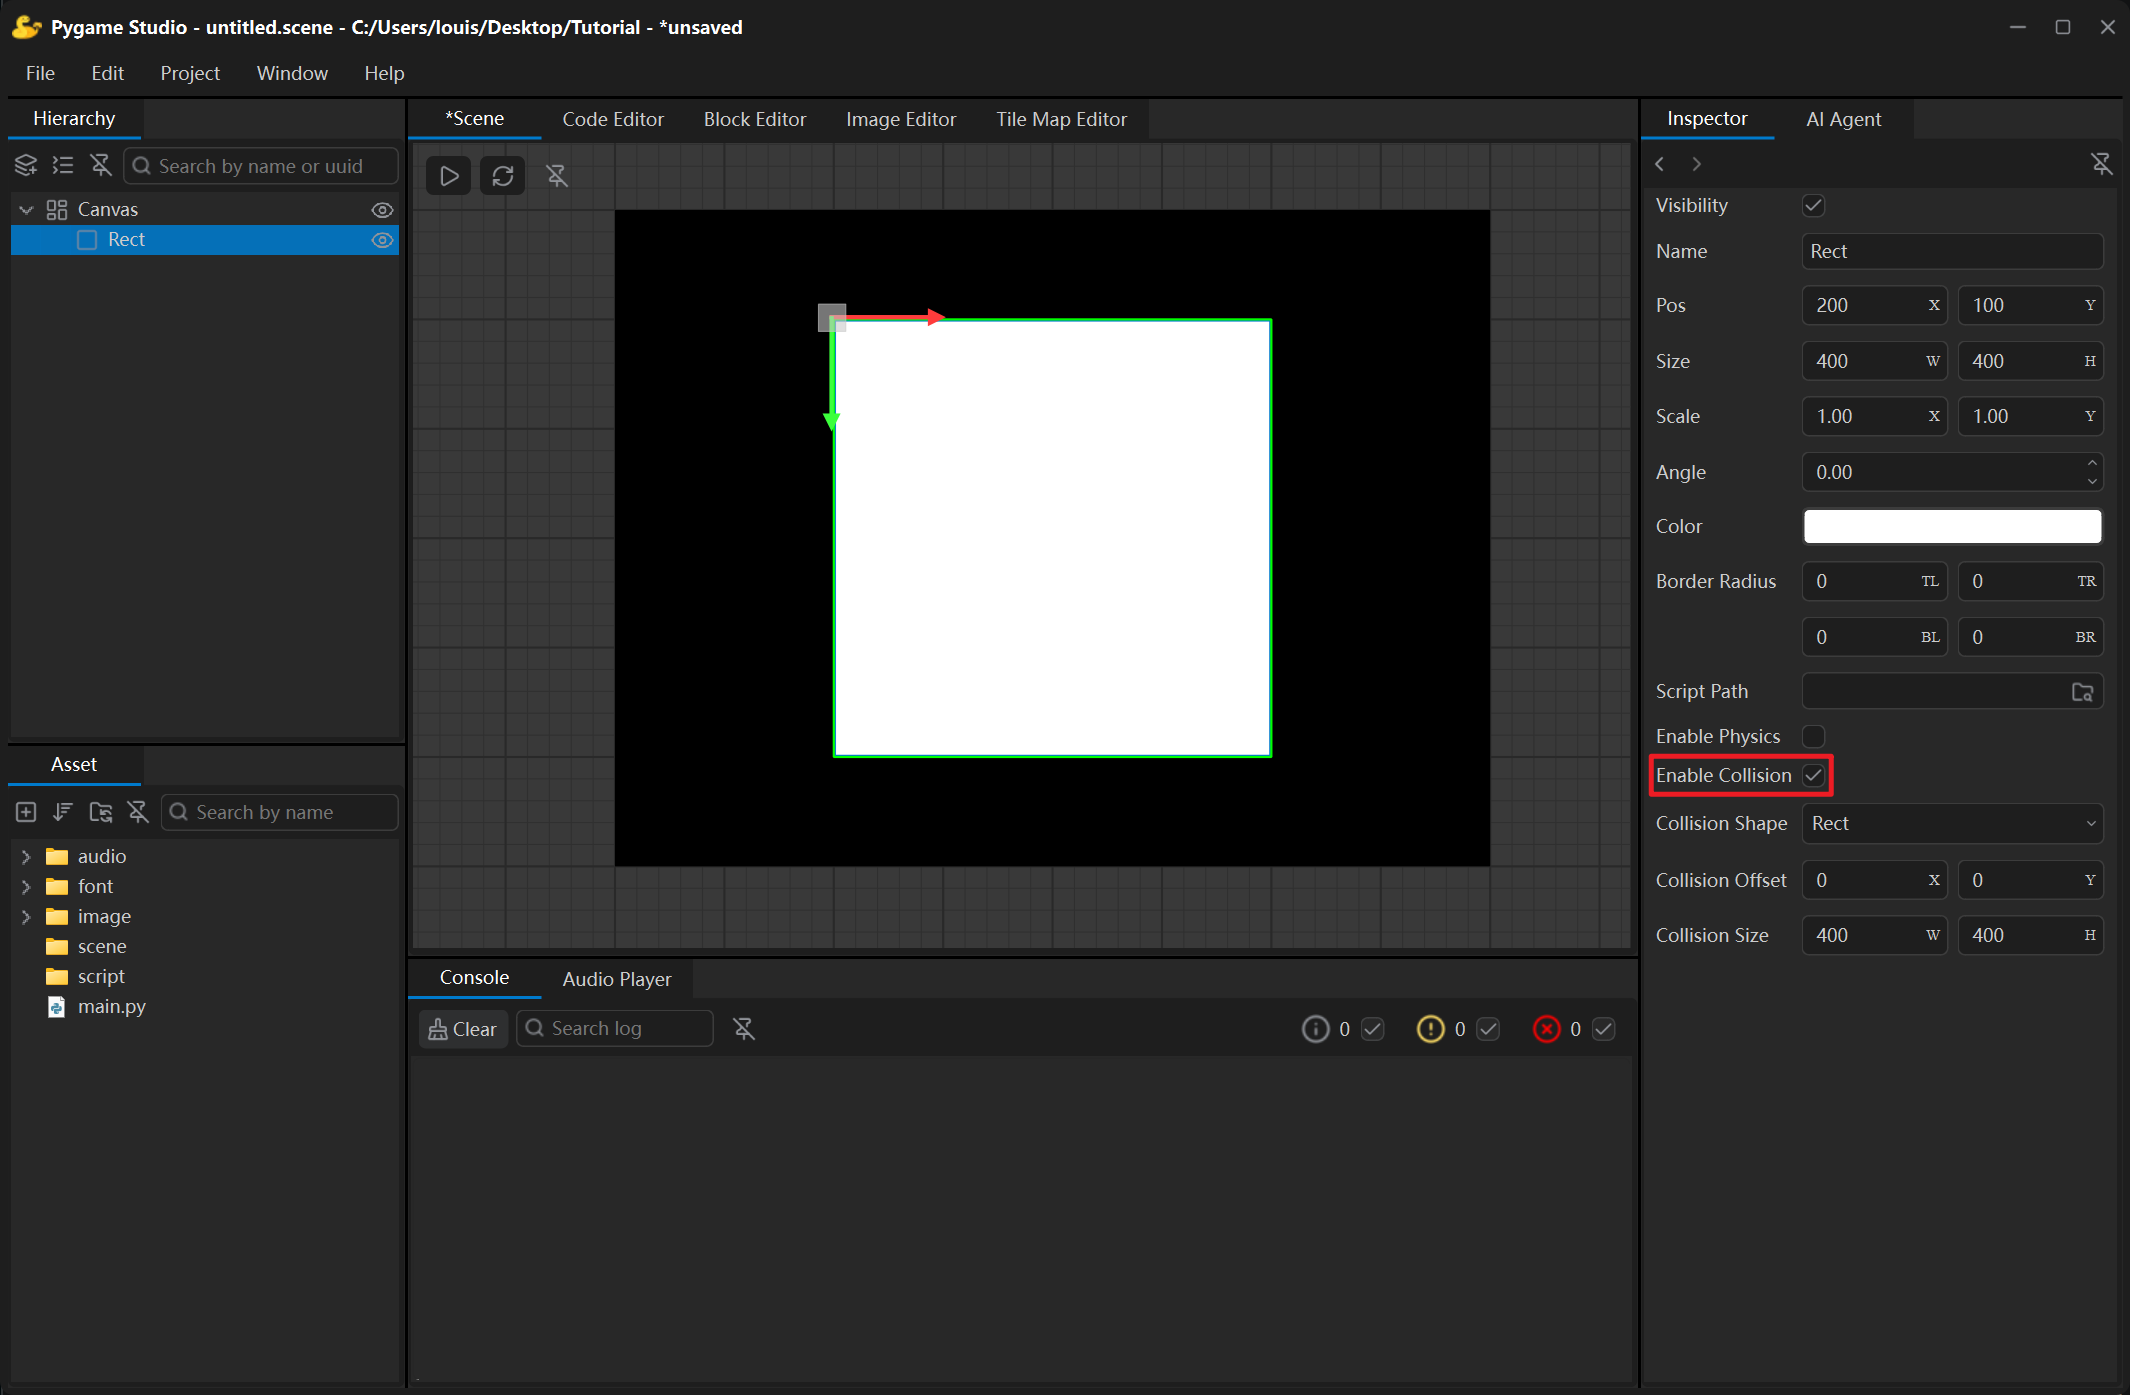The width and height of the screenshot is (2130, 1395).
Task: Click the Search log field
Action: 615,1028
